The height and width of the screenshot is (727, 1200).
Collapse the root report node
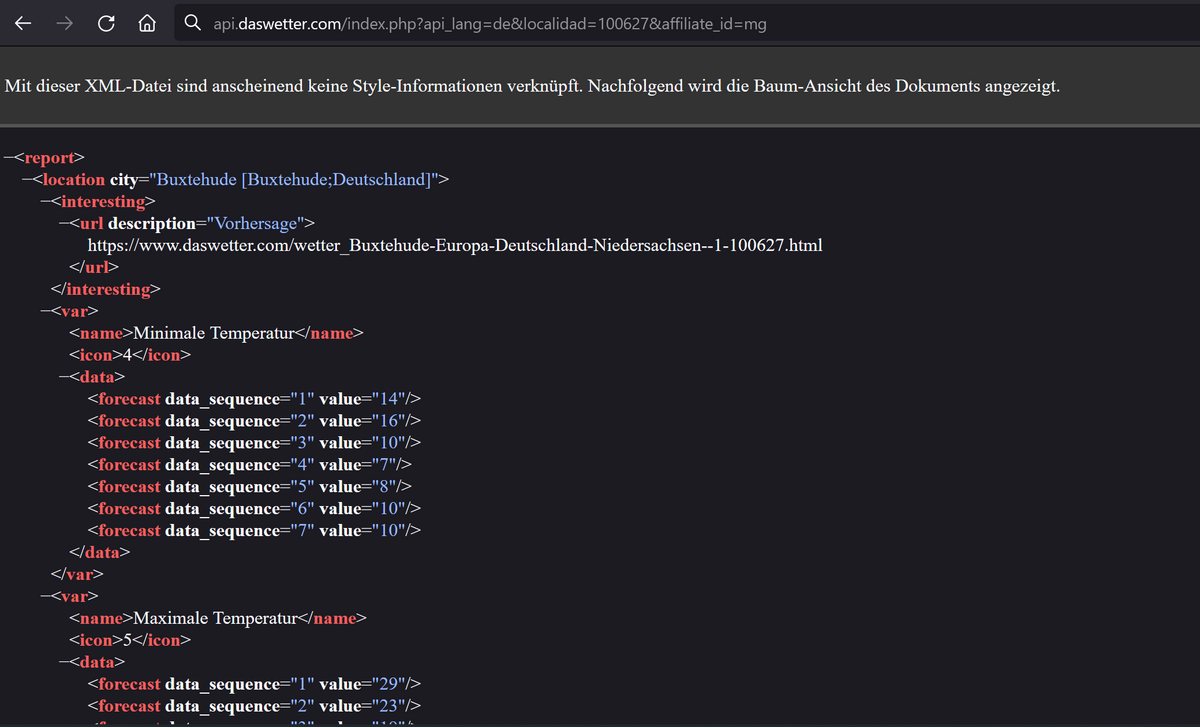(x=9, y=158)
